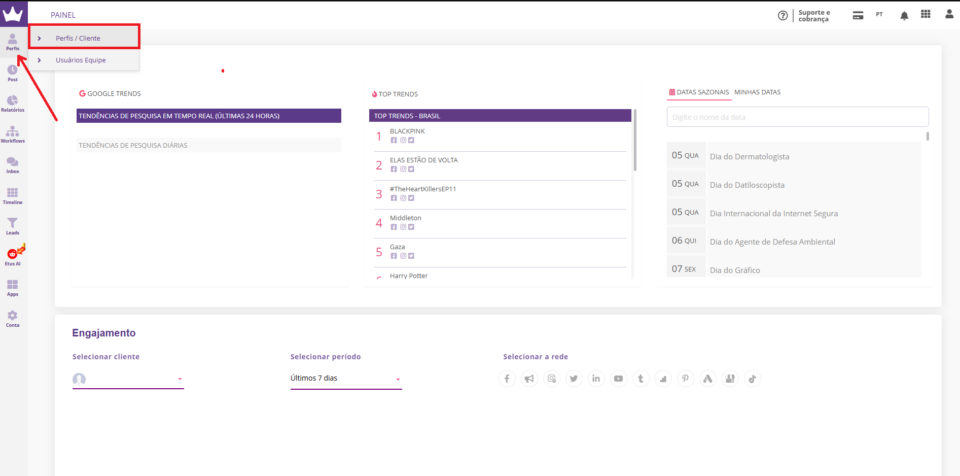This screenshot has height=476, width=960.
Task: Switch to the Minhas Datas tab
Action: pyautogui.click(x=757, y=92)
